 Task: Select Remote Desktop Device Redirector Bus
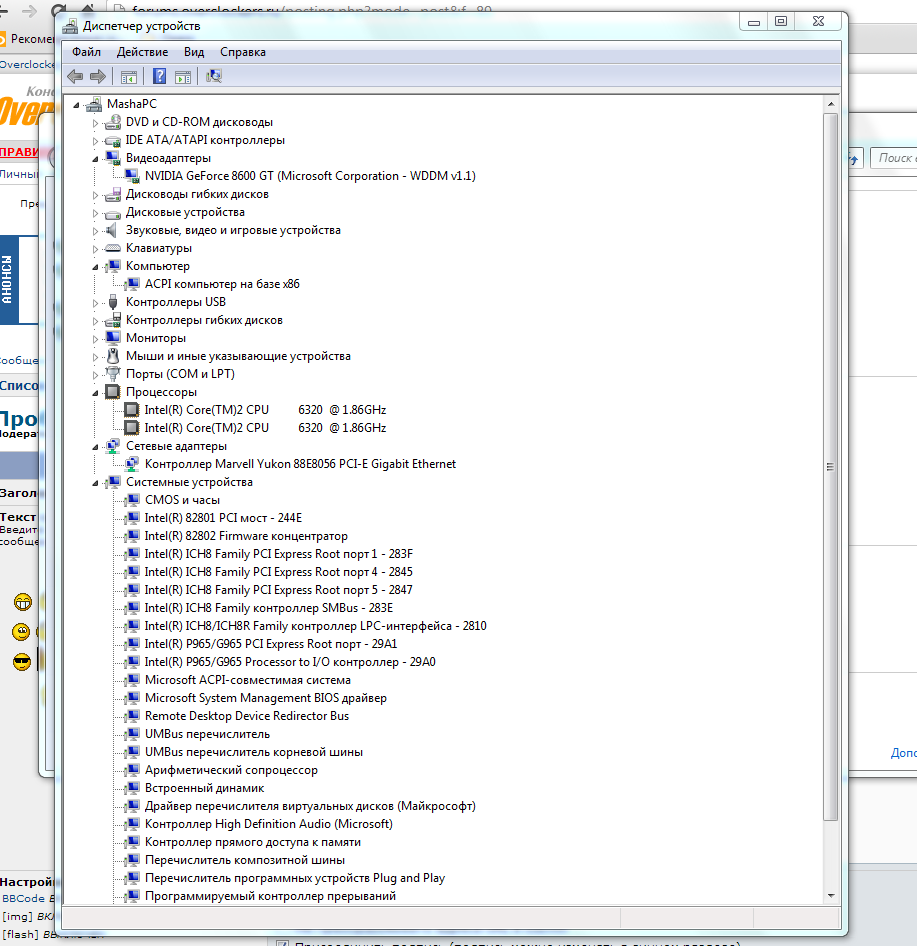(247, 716)
